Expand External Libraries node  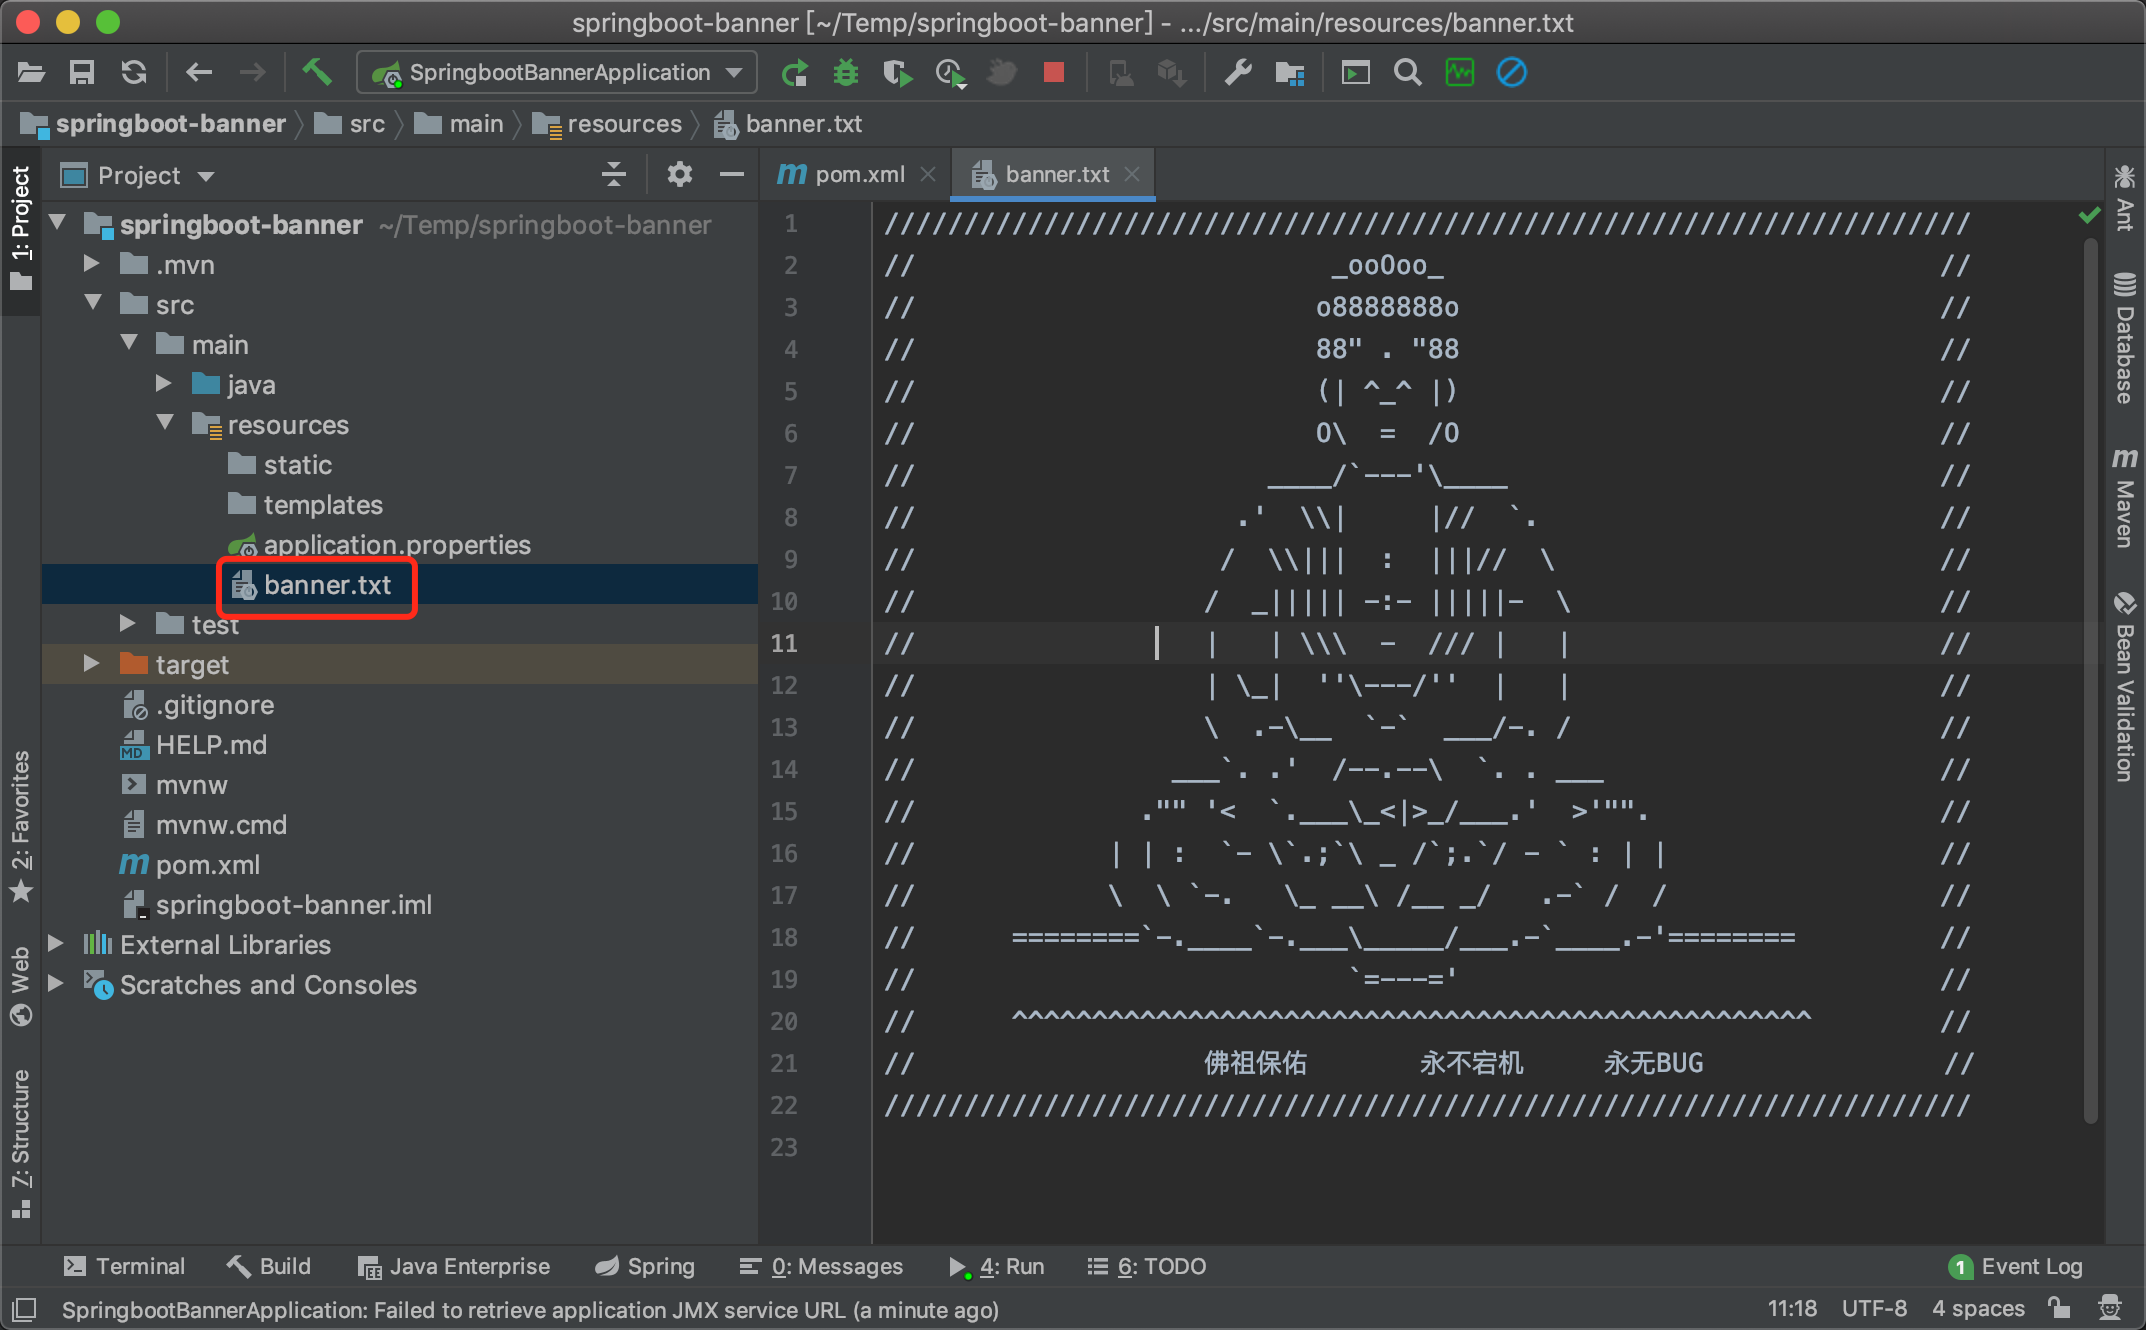coord(55,943)
